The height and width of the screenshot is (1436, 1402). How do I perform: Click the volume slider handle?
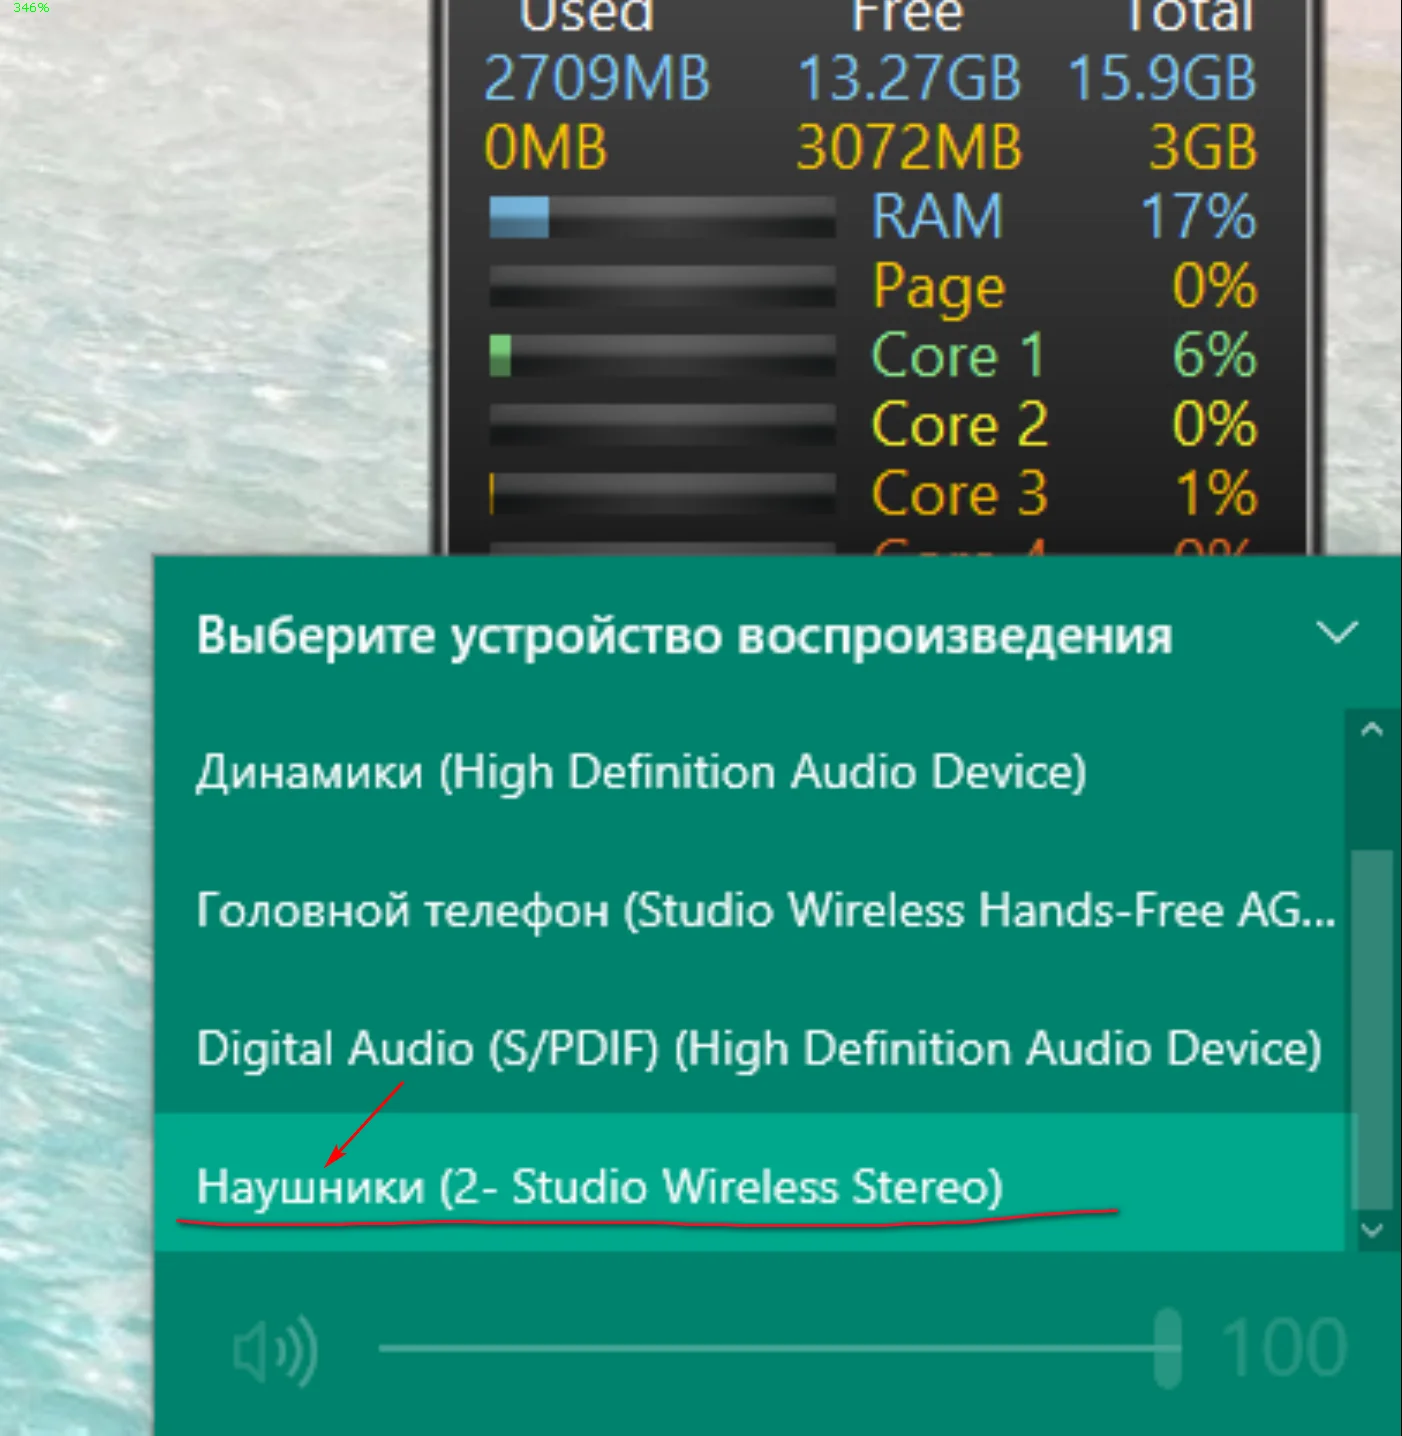(1167, 1348)
